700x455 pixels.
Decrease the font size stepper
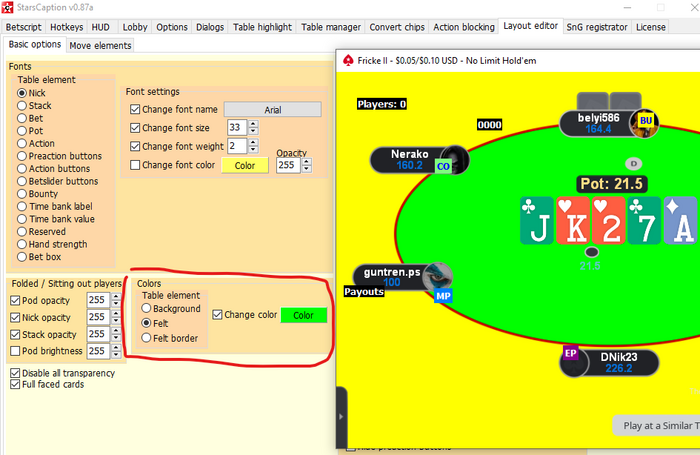pyautogui.click(x=253, y=131)
